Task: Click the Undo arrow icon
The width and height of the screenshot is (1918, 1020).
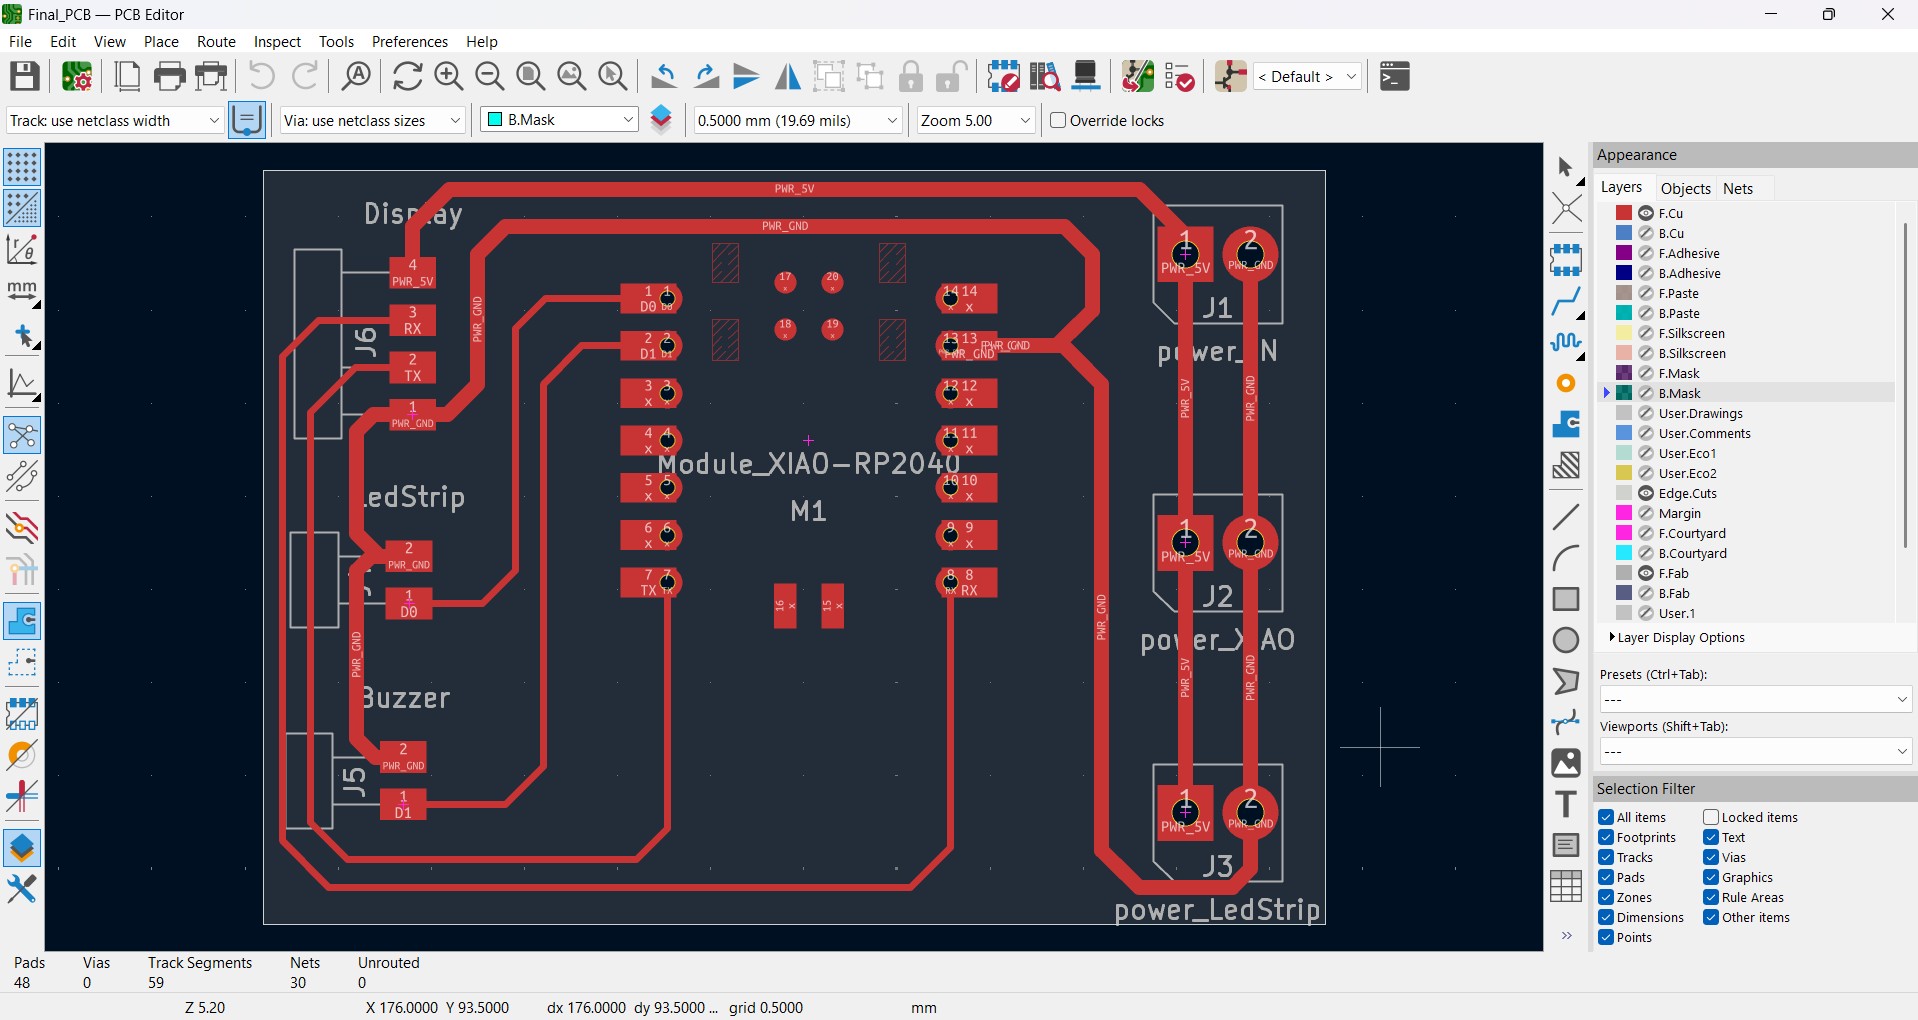Action: (262, 76)
